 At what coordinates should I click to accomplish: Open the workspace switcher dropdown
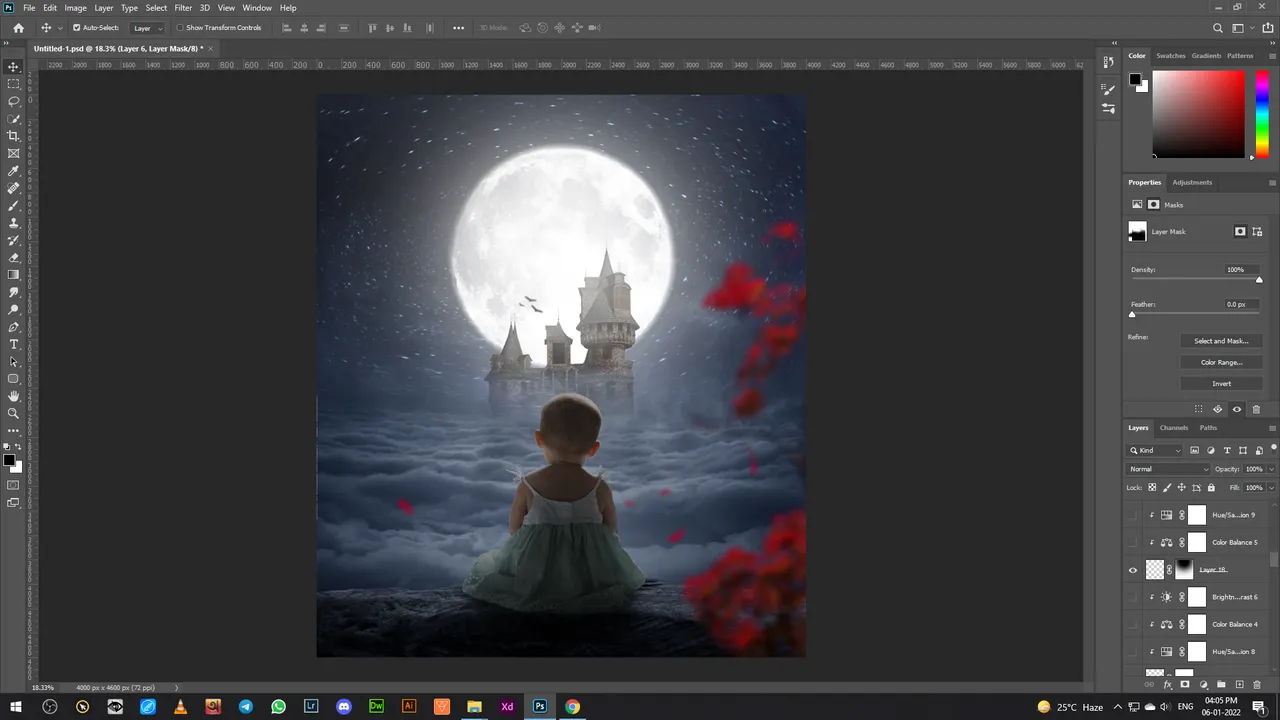click(1241, 28)
